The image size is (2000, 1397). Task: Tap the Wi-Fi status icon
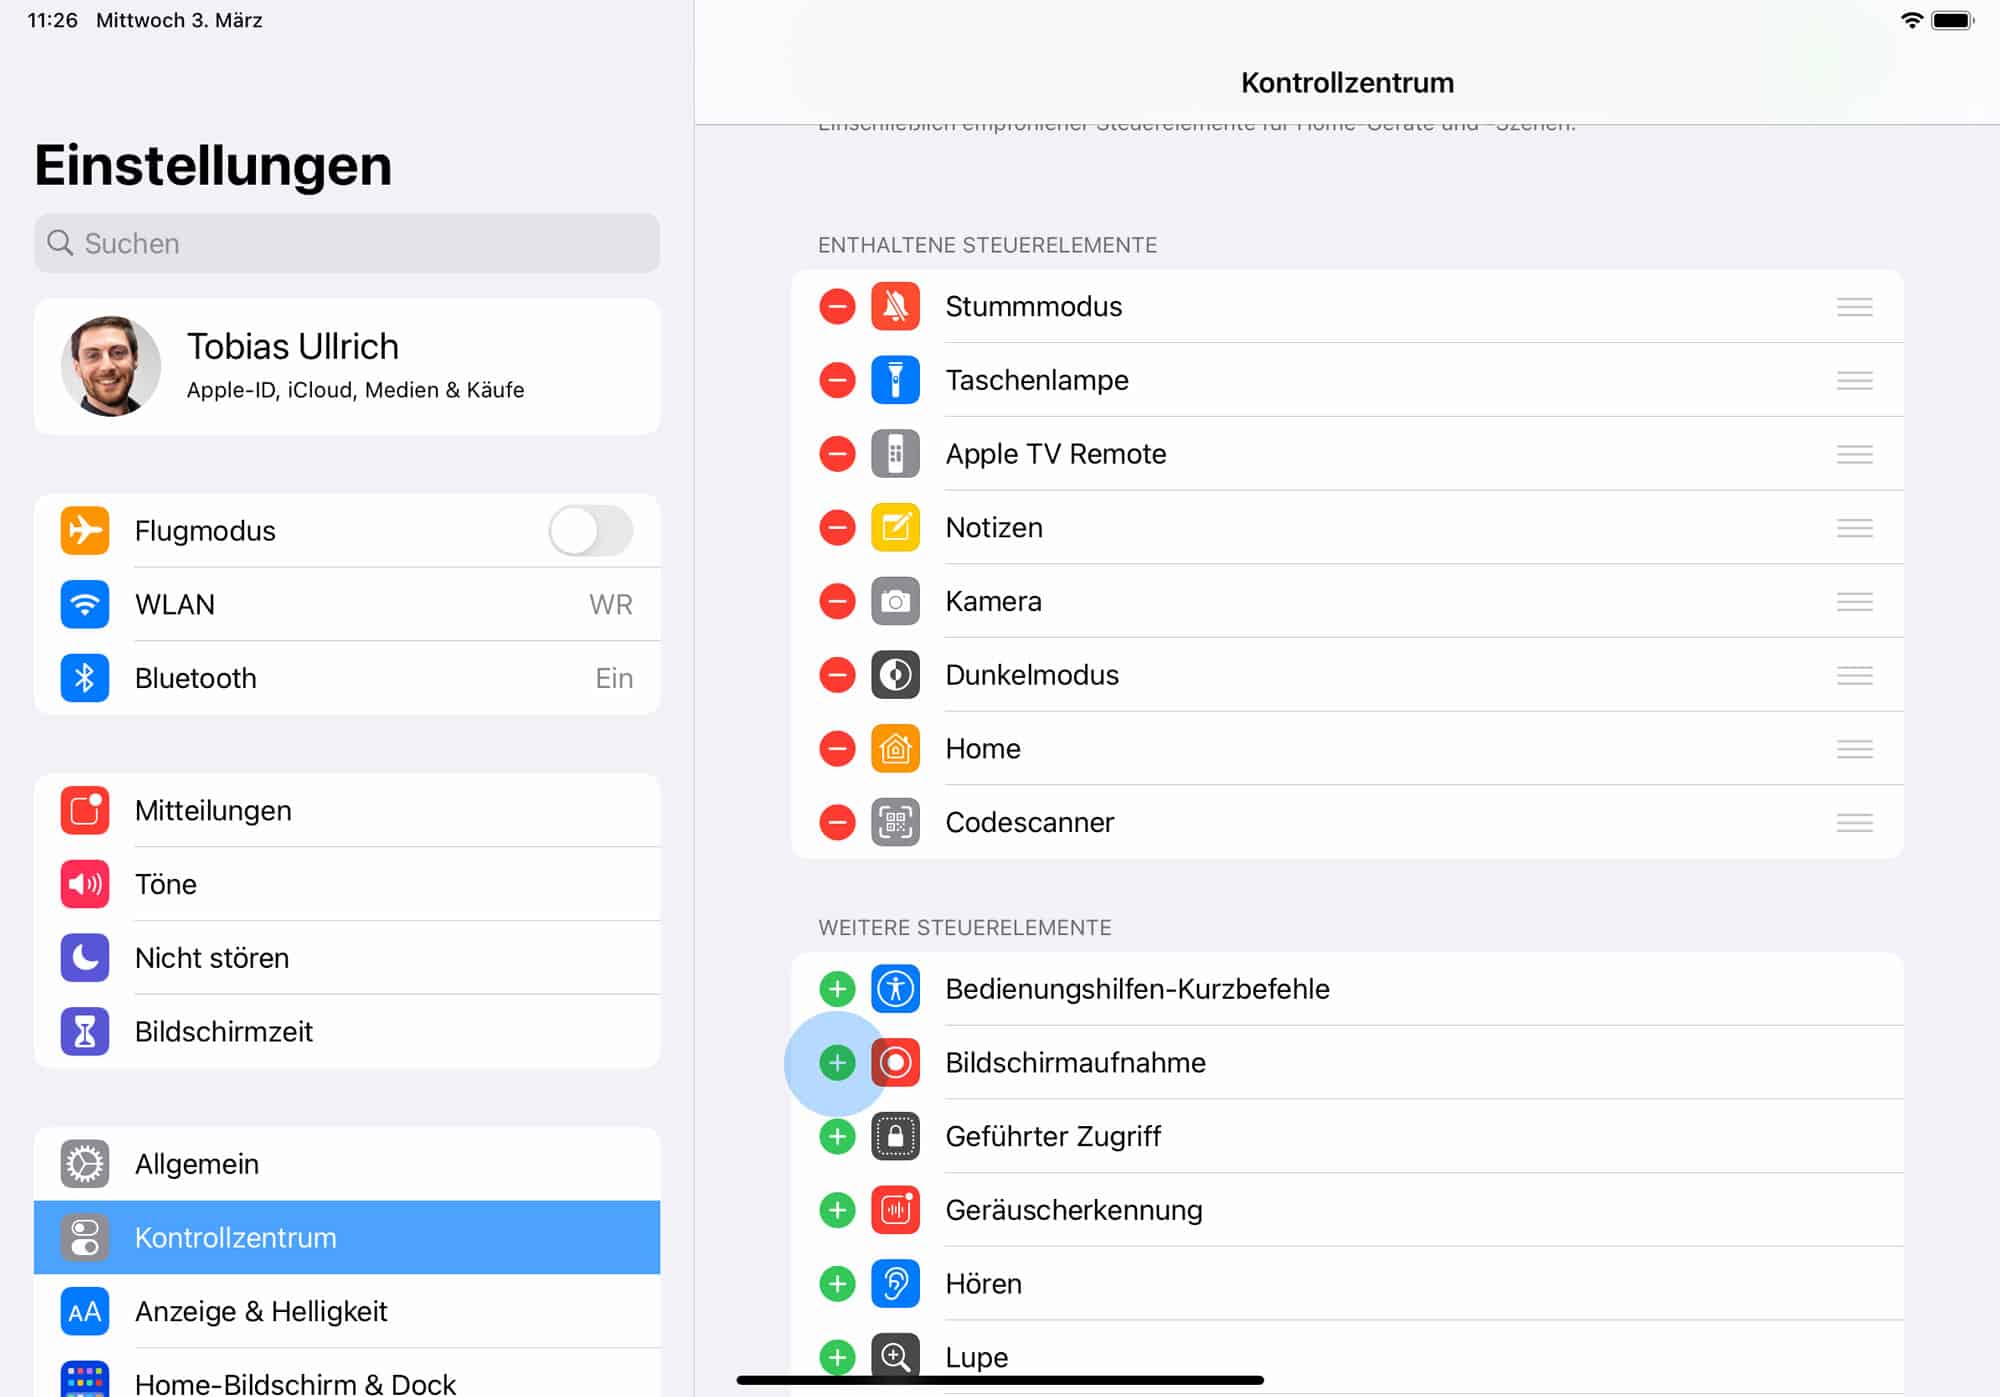1911,20
